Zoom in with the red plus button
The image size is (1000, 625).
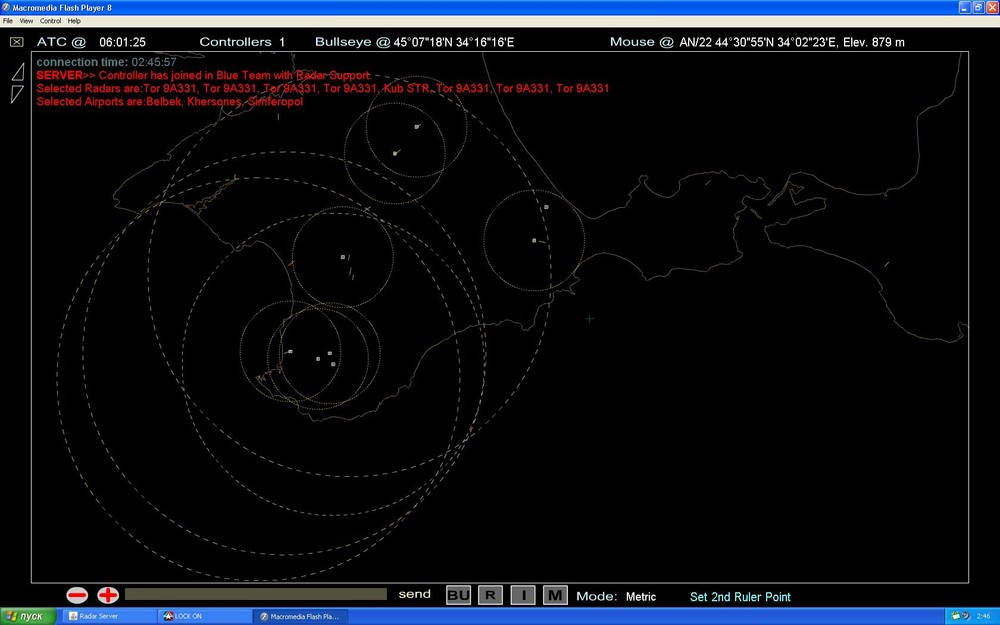tap(108, 595)
